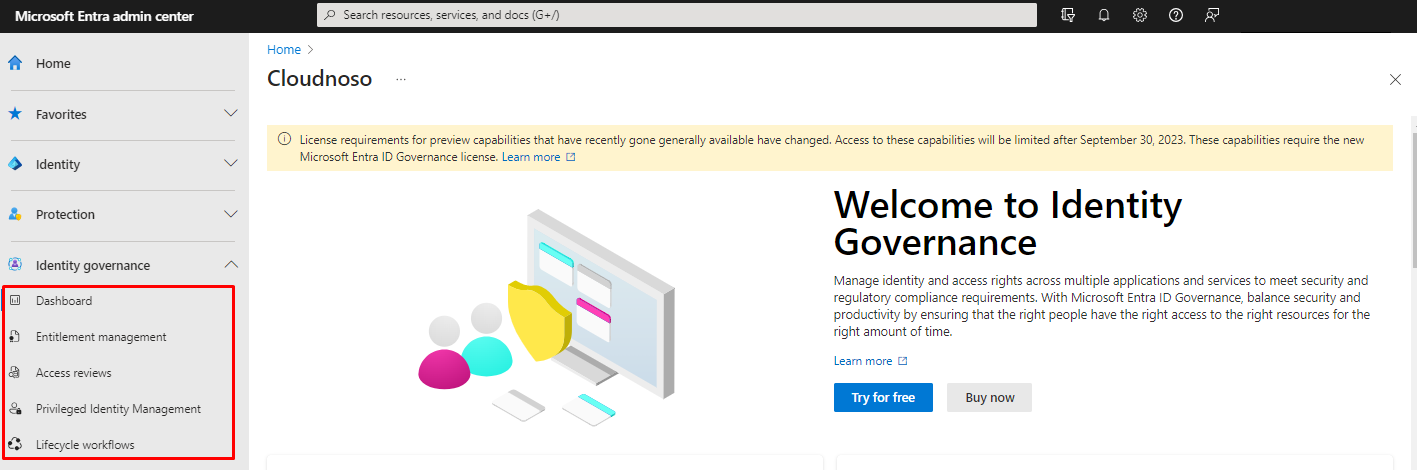The height and width of the screenshot is (470, 1417).
Task: Click the Home house icon in sidebar
Action: click(x=15, y=63)
